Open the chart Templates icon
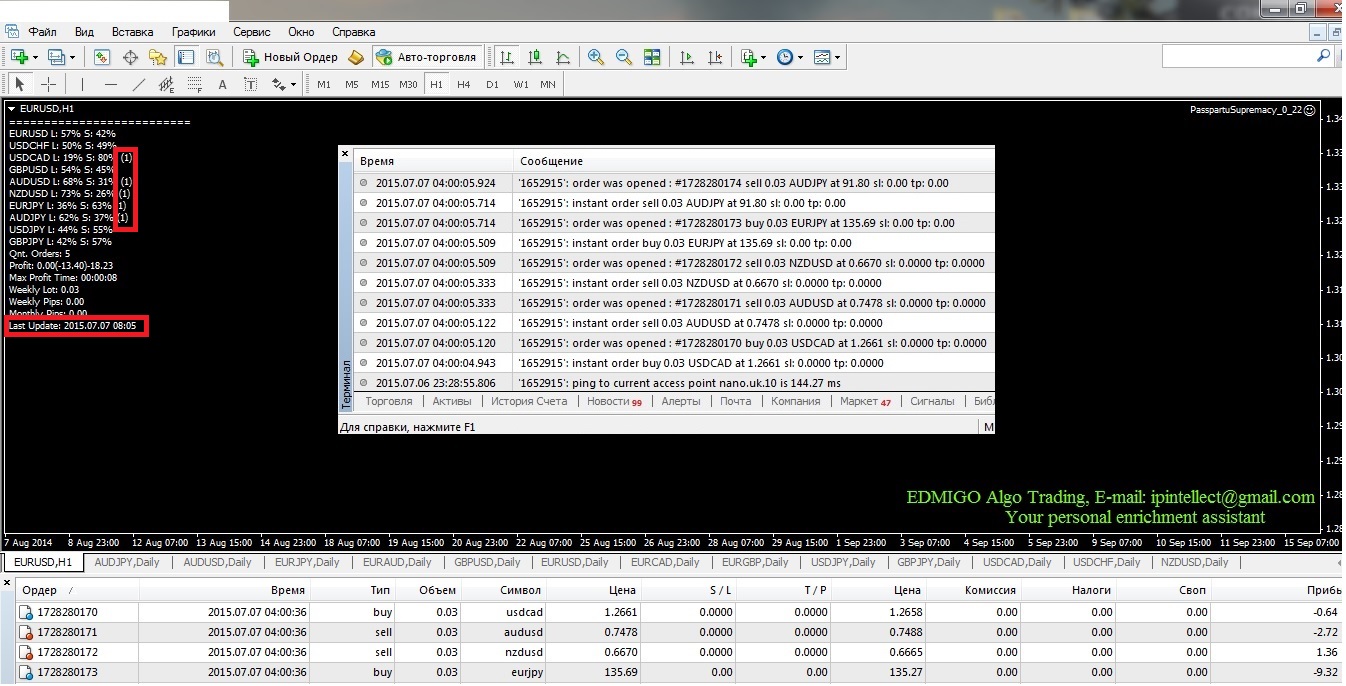The height and width of the screenshot is (686, 1346). coord(821,57)
